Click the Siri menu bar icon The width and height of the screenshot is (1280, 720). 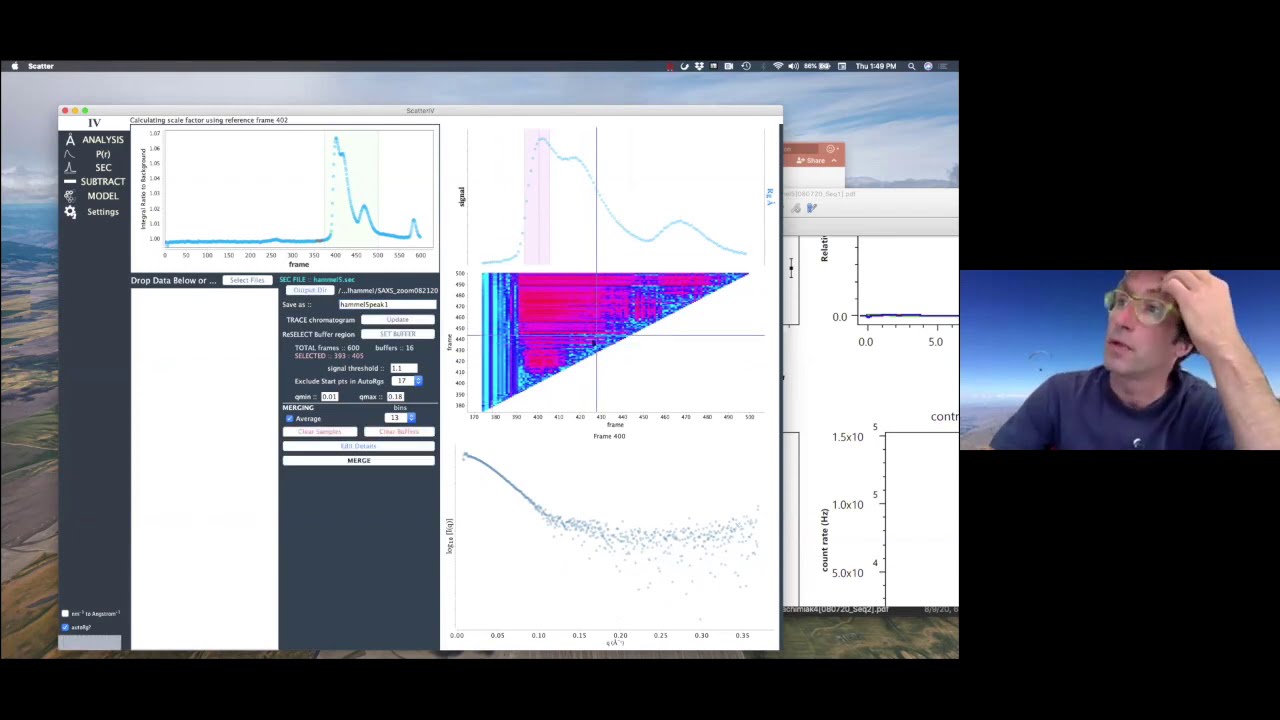tap(928, 66)
